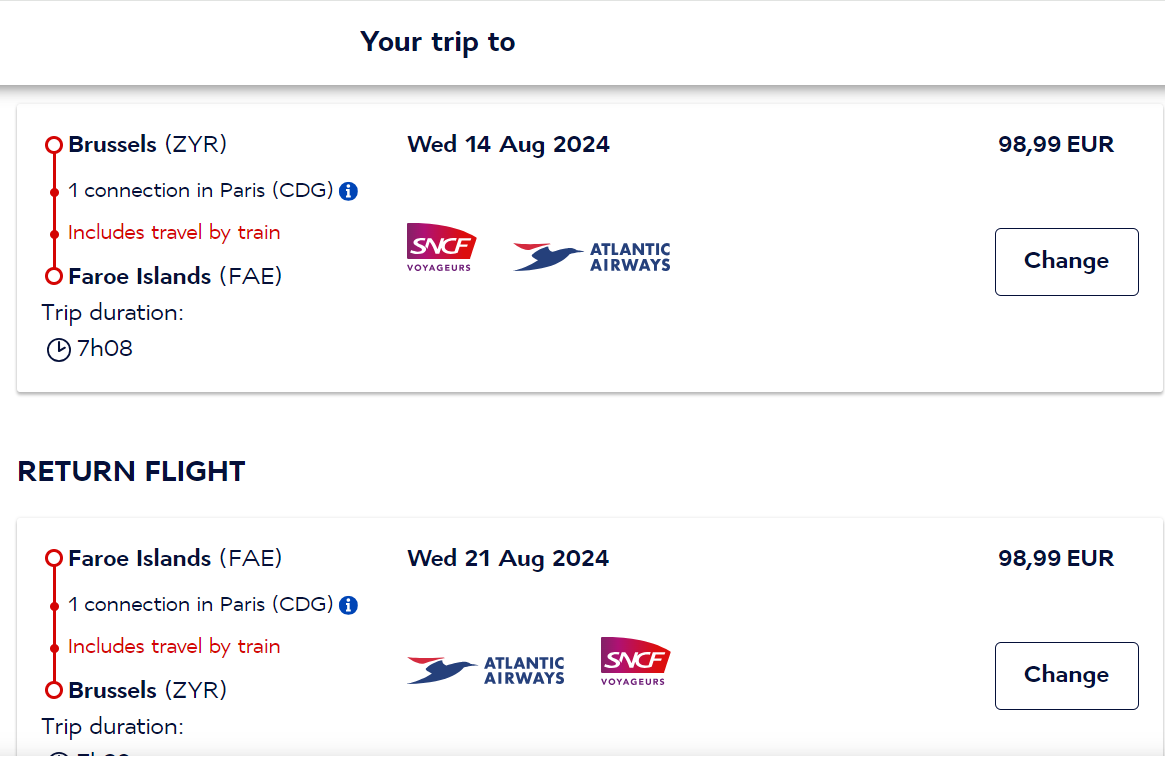1165x763 pixels.
Task: Click Atlantic Airways logo on outbound trip
Action: tap(592, 257)
